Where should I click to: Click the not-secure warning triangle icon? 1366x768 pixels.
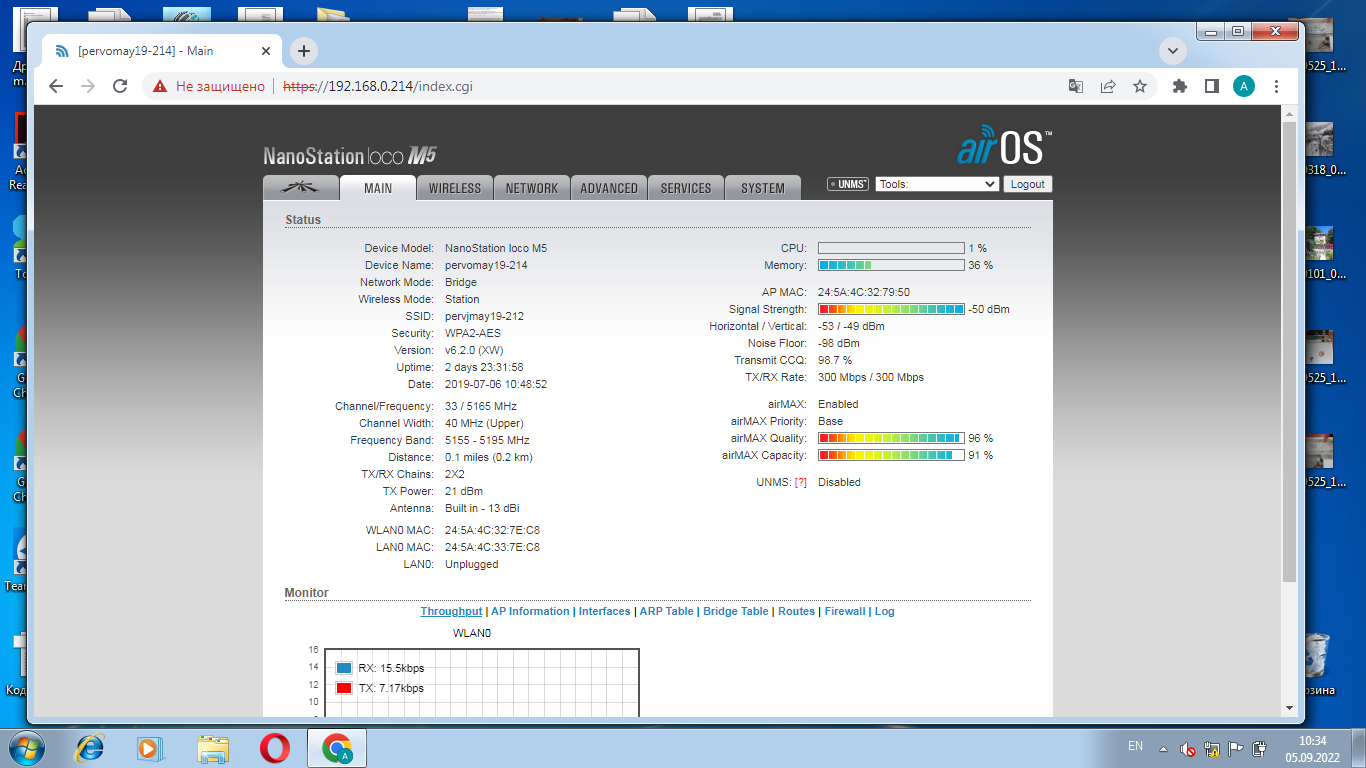point(159,86)
